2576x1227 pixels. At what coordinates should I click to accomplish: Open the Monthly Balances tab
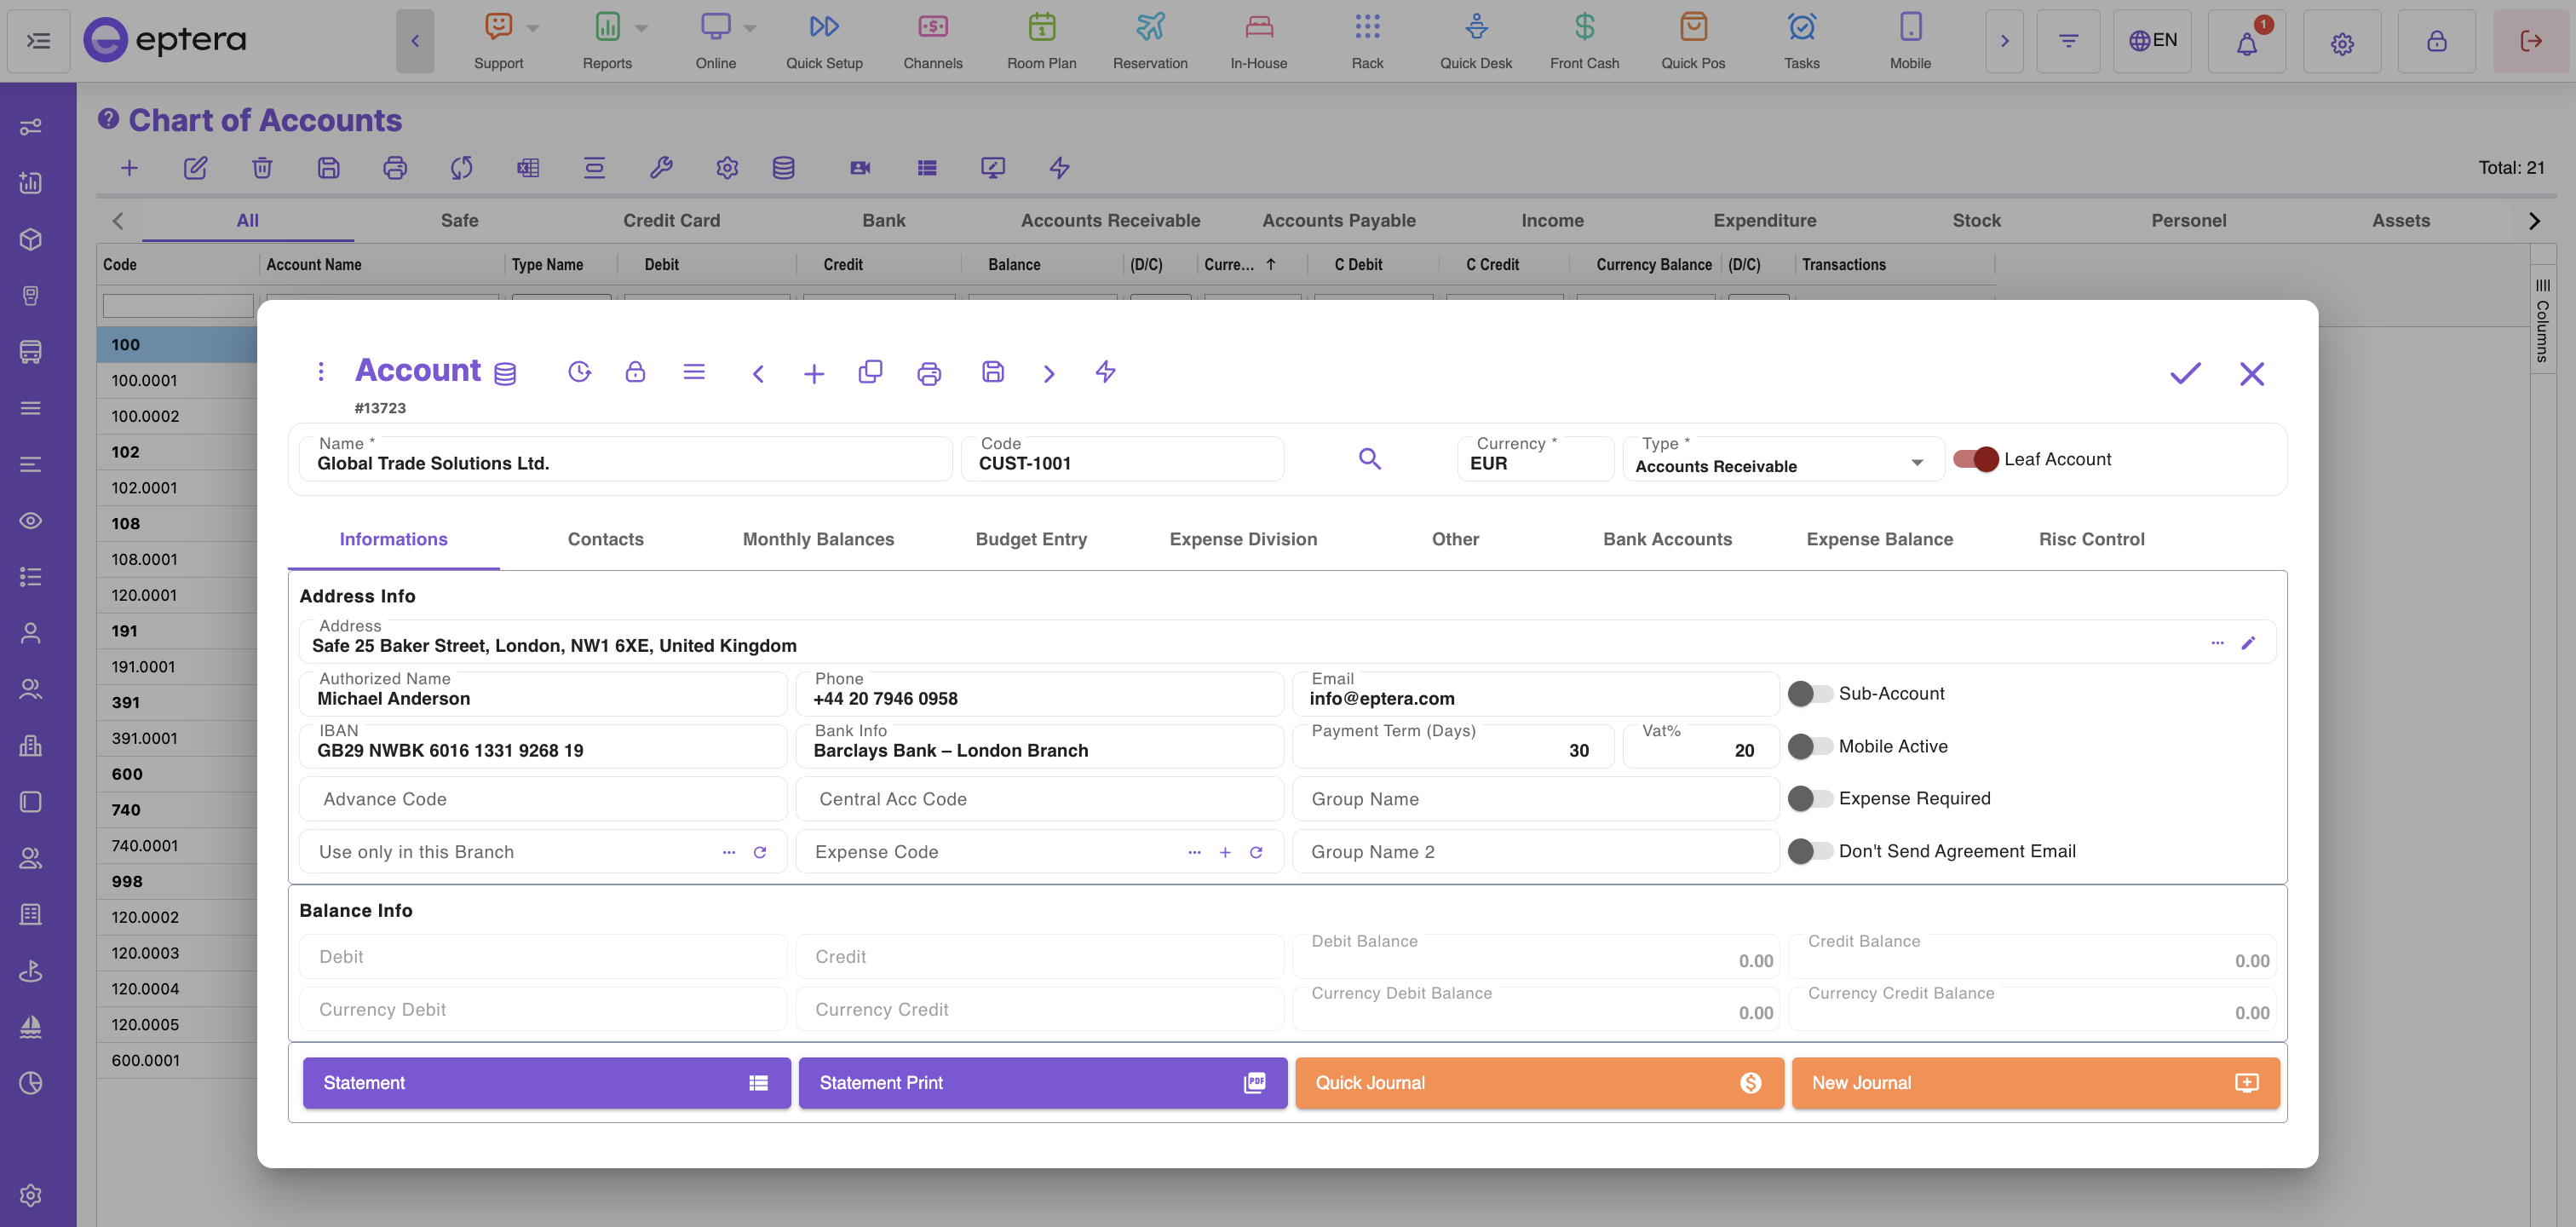tap(818, 539)
